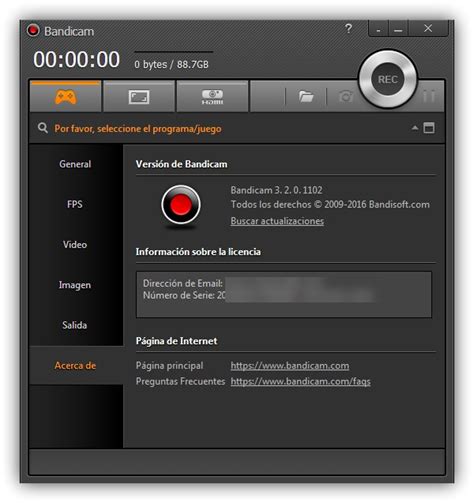The image size is (474, 503).
Task: Select the game recording mode gamepad icon
Action: [66, 97]
